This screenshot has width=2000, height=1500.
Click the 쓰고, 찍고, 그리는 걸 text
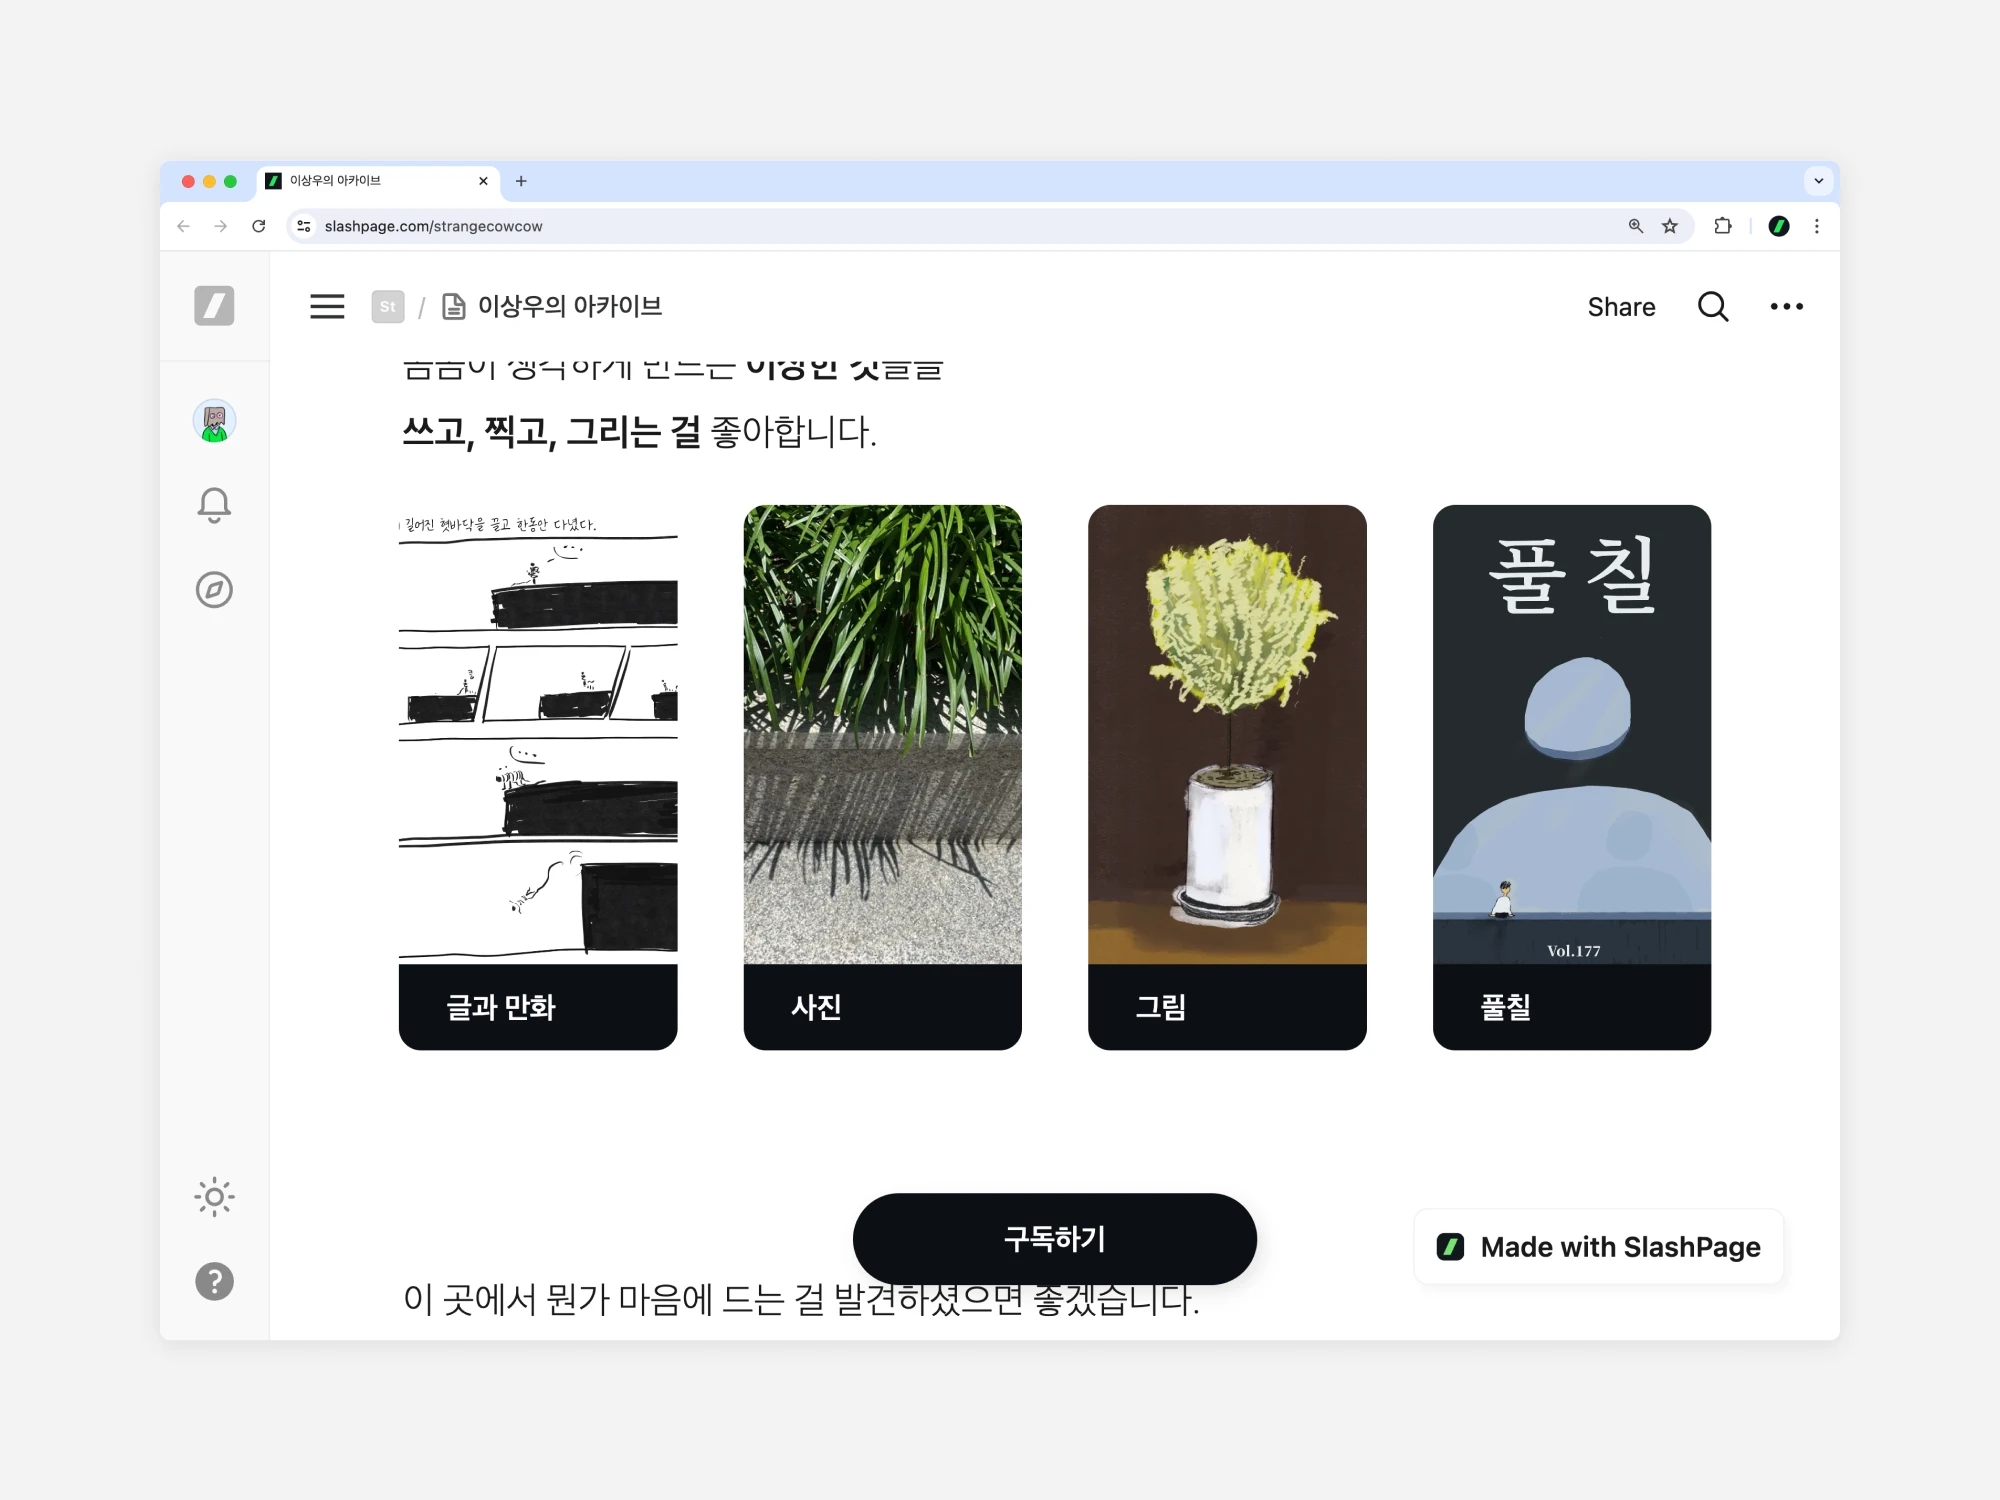click(552, 432)
